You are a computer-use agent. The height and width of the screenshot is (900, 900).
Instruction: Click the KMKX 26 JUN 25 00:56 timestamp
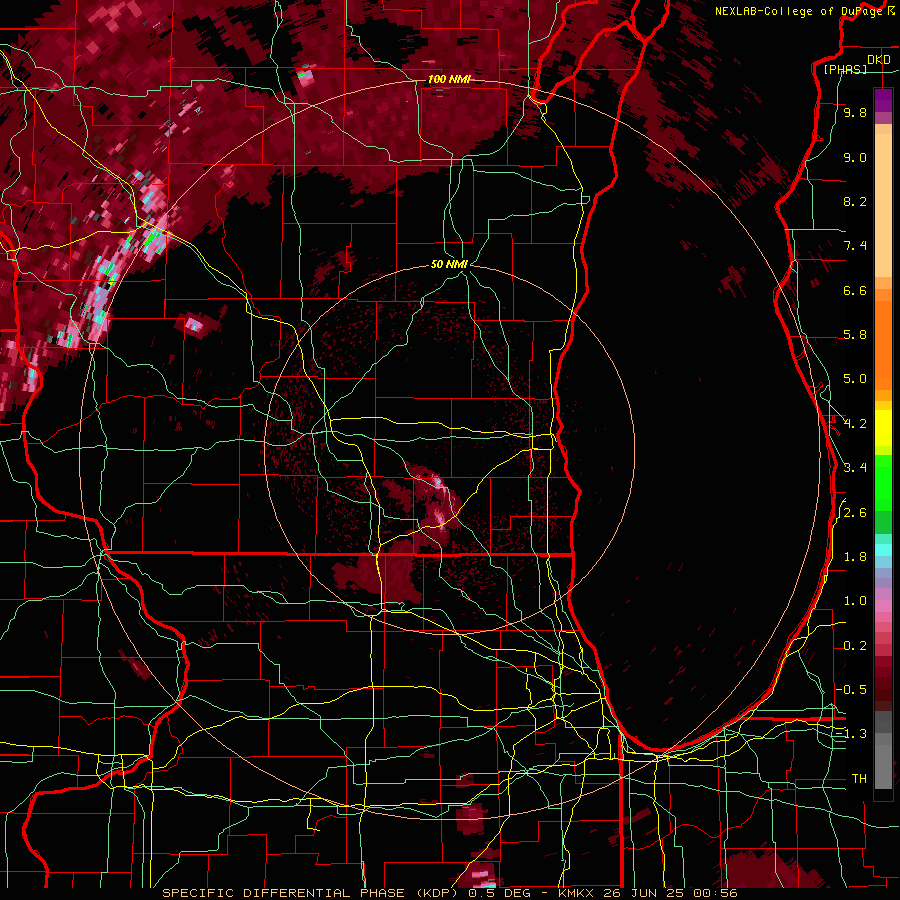pyautogui.click(x=647, y=893)
